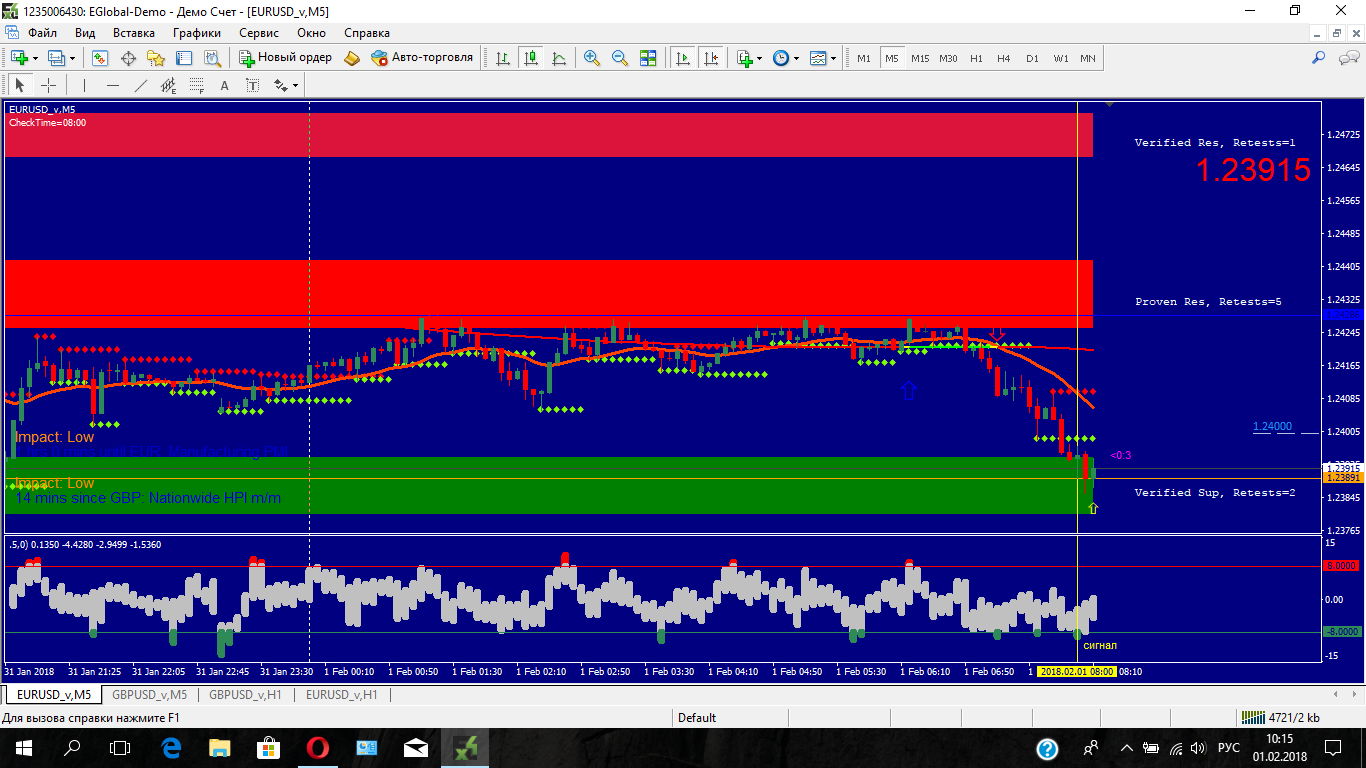Switch timeframe to M1

(x=864, y=58)
